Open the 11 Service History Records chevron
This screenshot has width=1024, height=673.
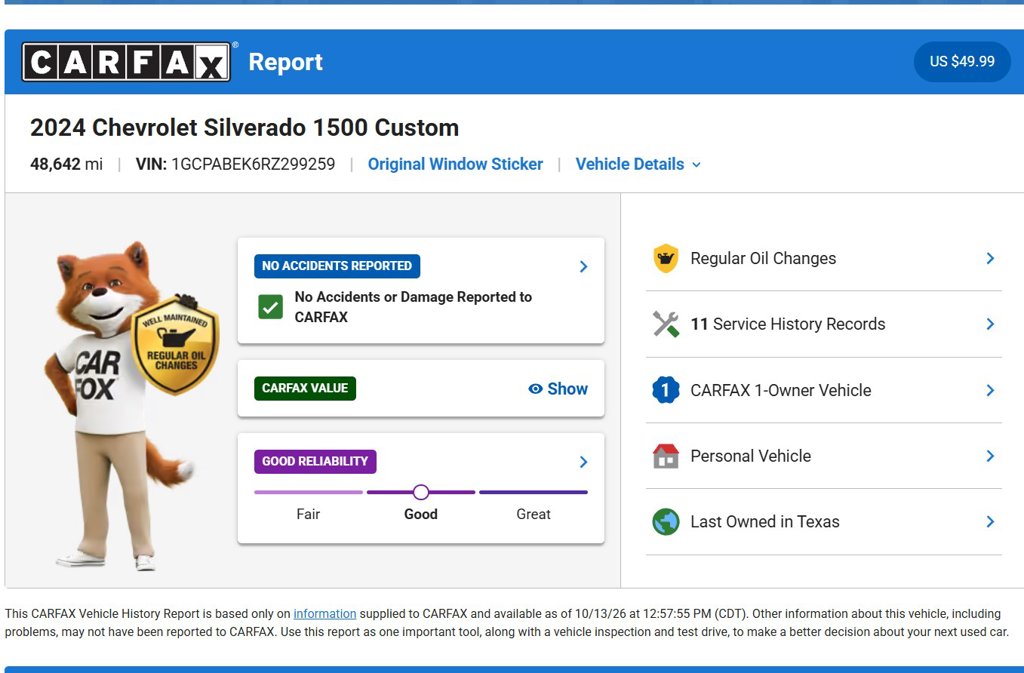click(x=990, y=324)
